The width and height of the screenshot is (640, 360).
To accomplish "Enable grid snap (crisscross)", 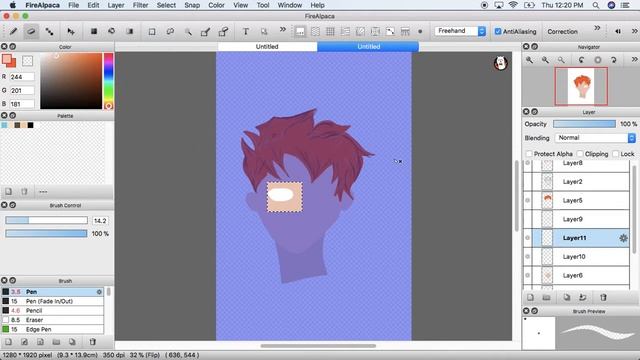I will pyautogui.click(x=330, y=31).
